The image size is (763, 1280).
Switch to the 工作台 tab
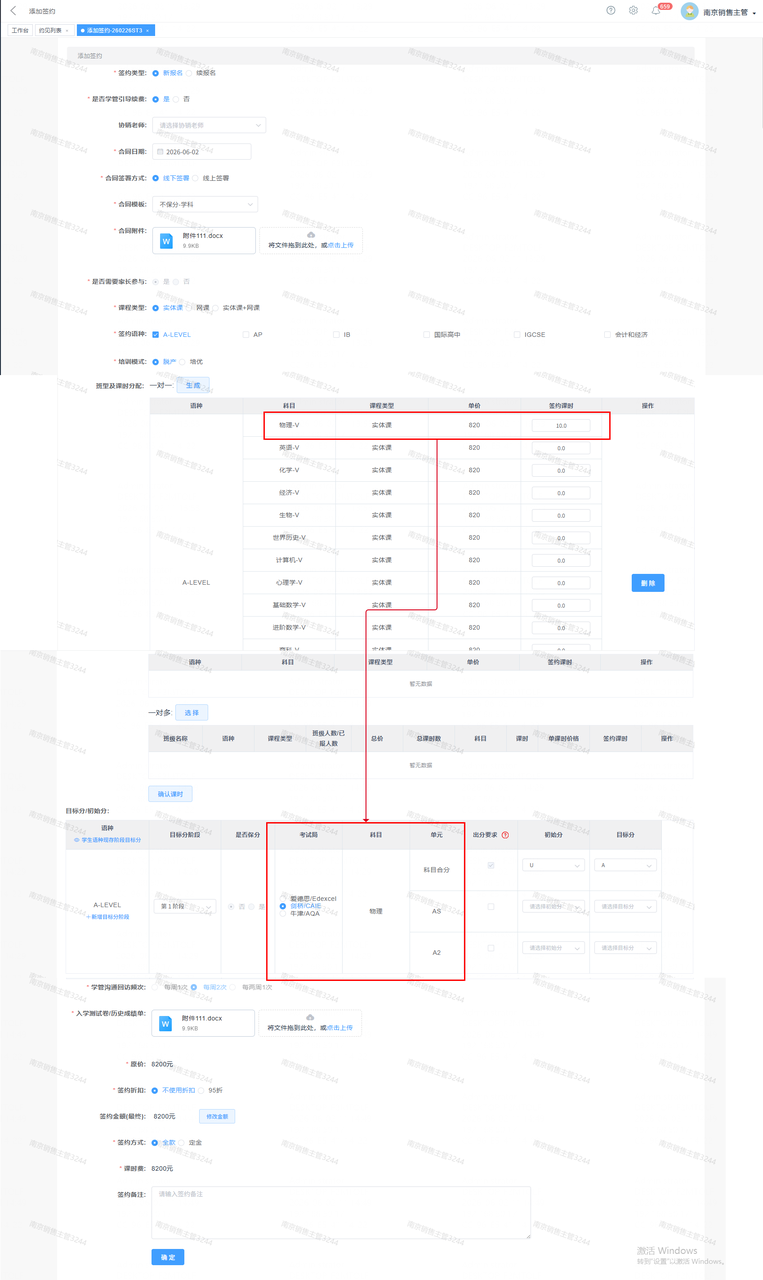tap(20, 31)
